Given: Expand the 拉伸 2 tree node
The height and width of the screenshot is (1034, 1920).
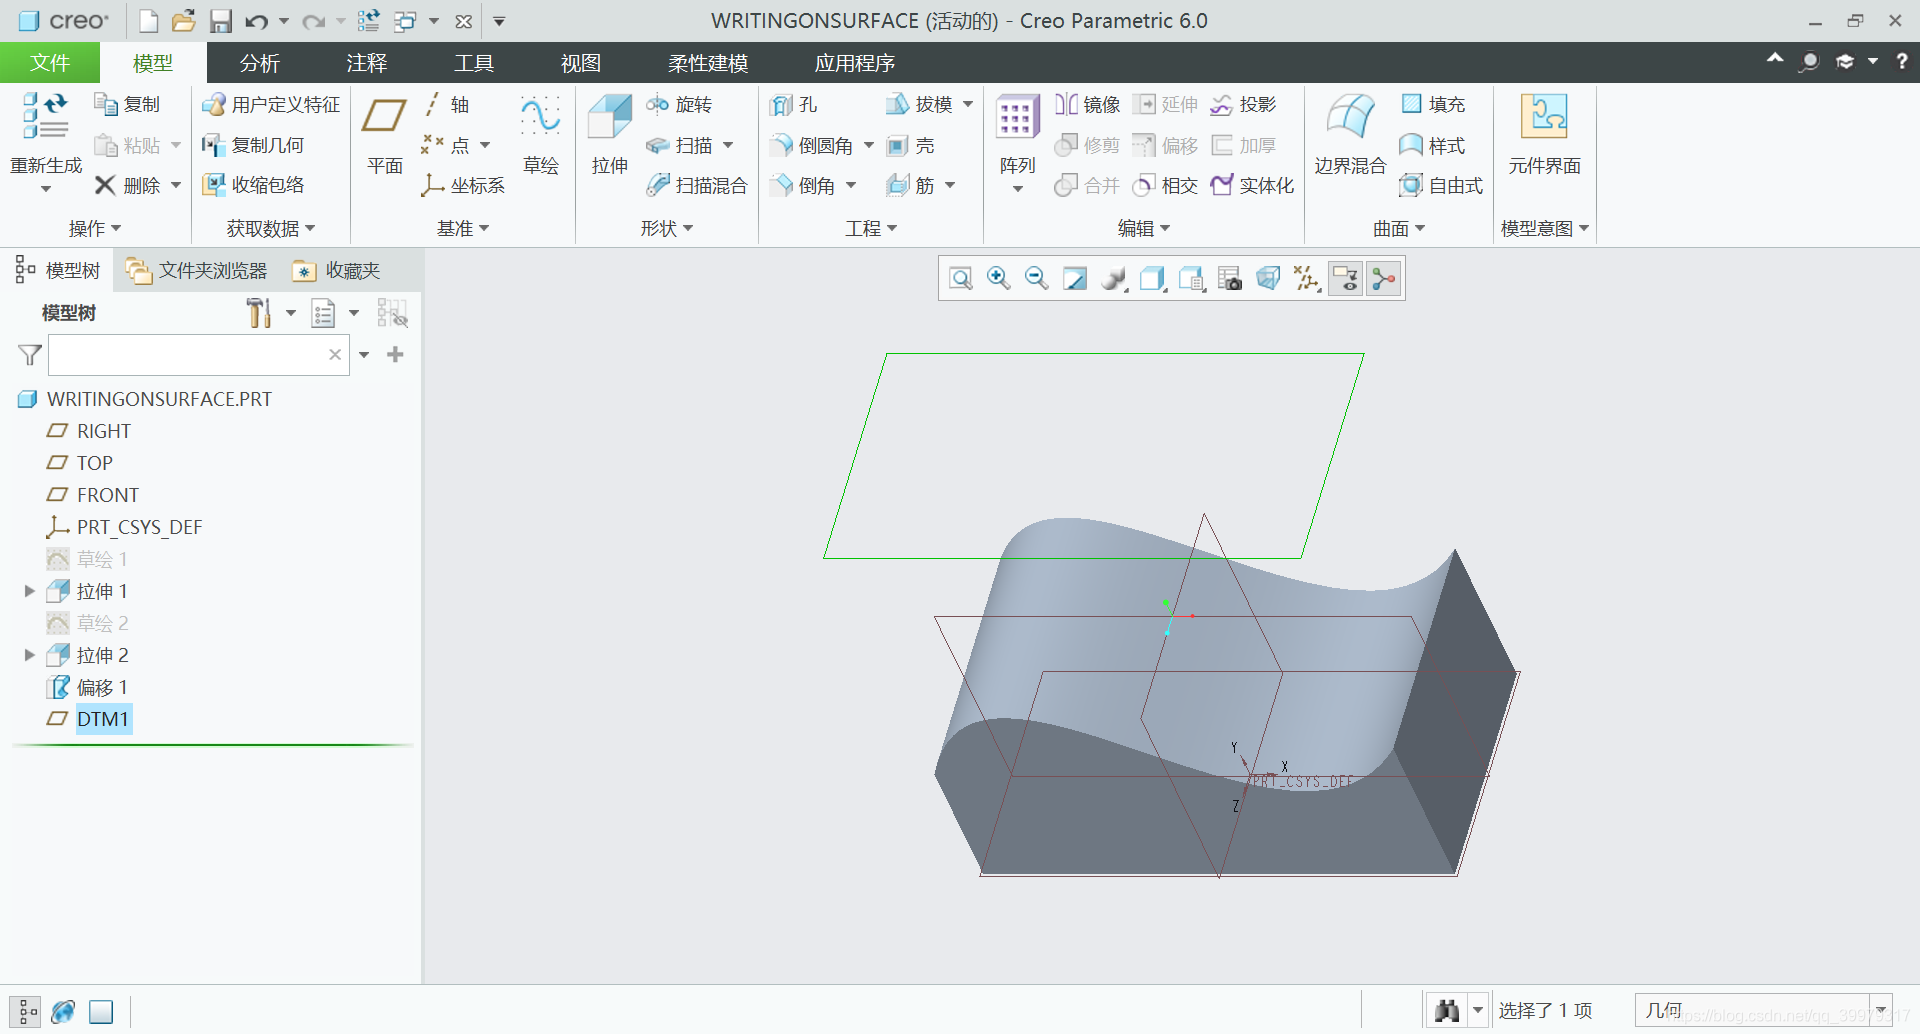Looking at the screenshot, I should pyautogui.click(x=29, y=655).
